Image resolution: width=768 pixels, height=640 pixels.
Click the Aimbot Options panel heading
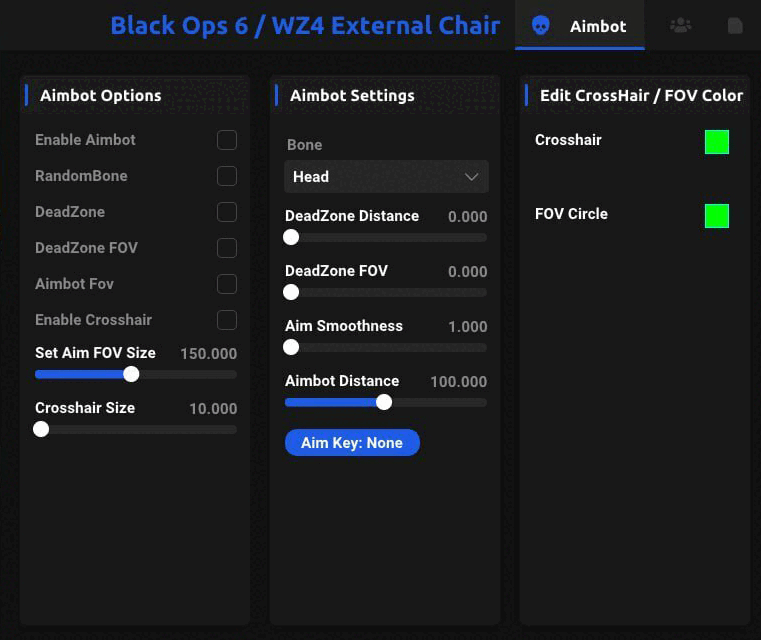click(x=101, y=95)
